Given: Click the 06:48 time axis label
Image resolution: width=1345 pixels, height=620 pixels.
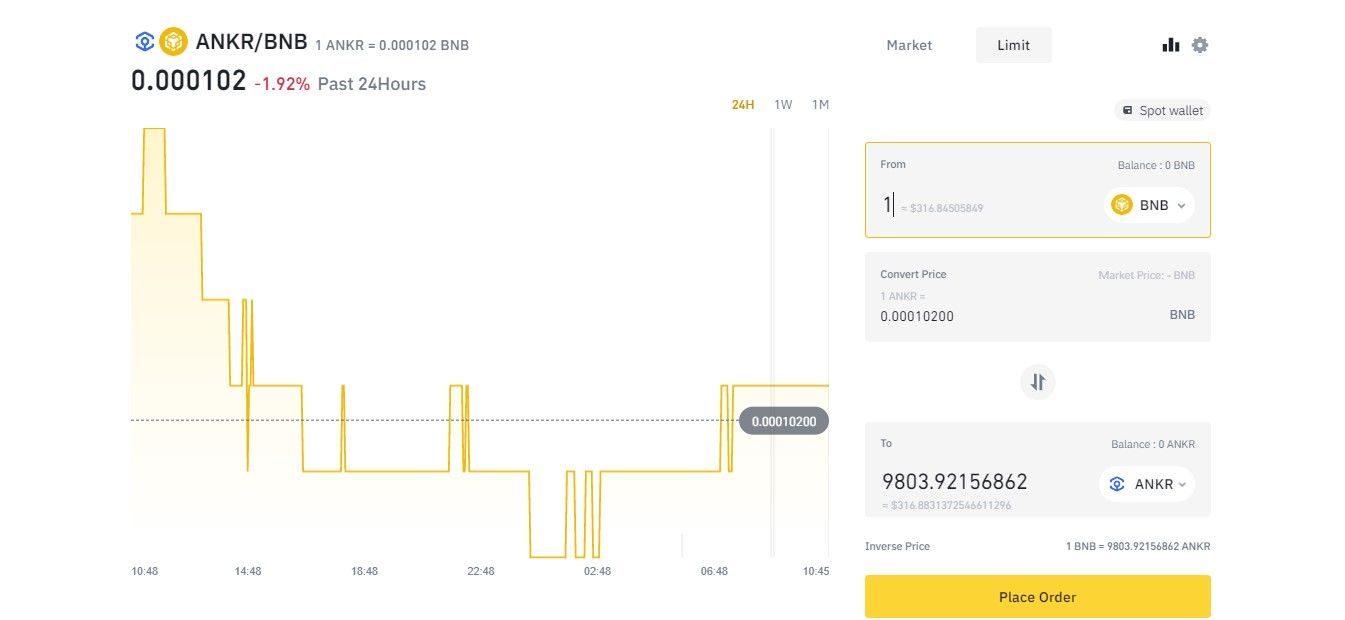Looking at the screenshot, I should [x=714, y=571].
